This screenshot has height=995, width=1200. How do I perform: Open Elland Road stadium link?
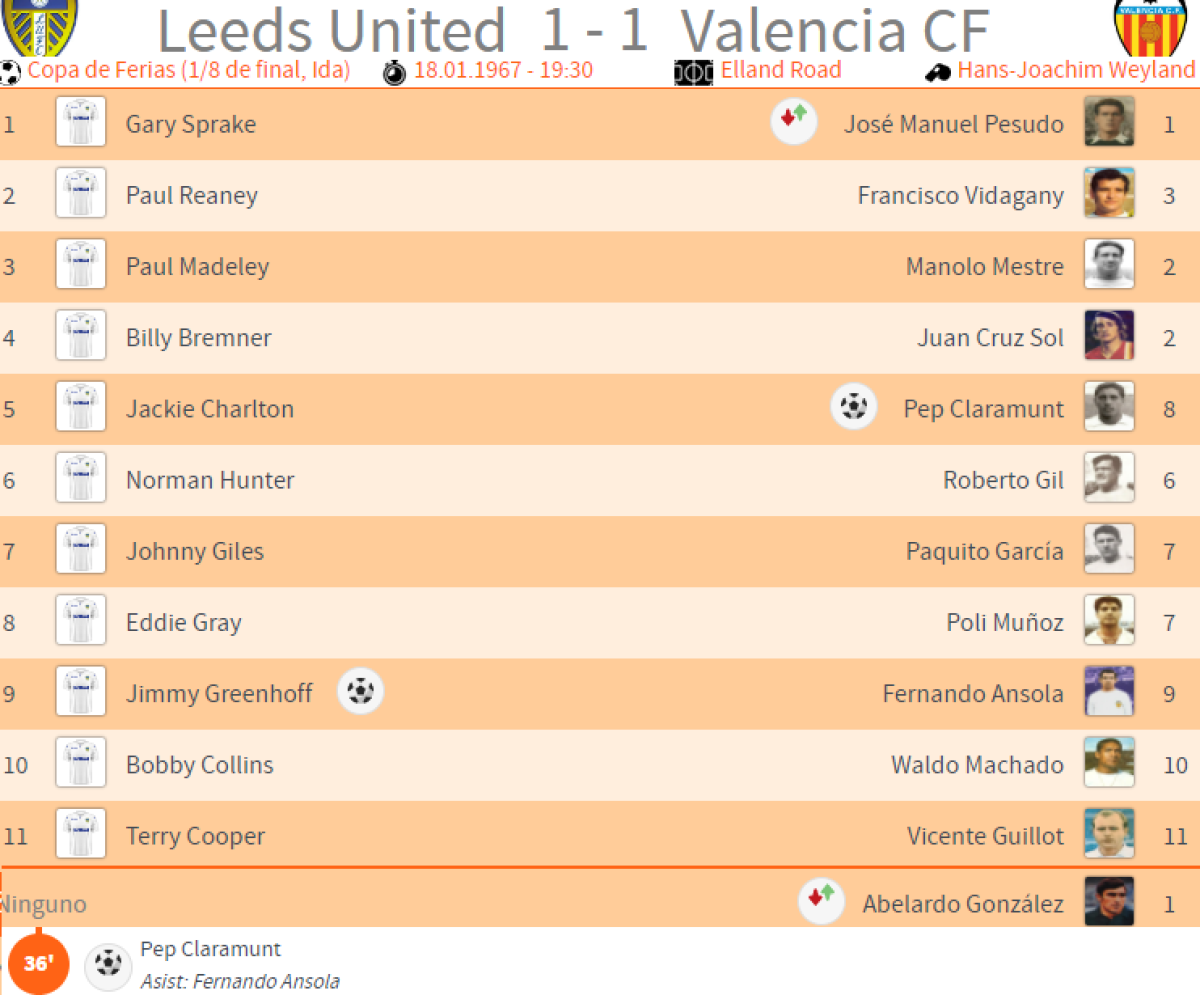click(781, 71)
